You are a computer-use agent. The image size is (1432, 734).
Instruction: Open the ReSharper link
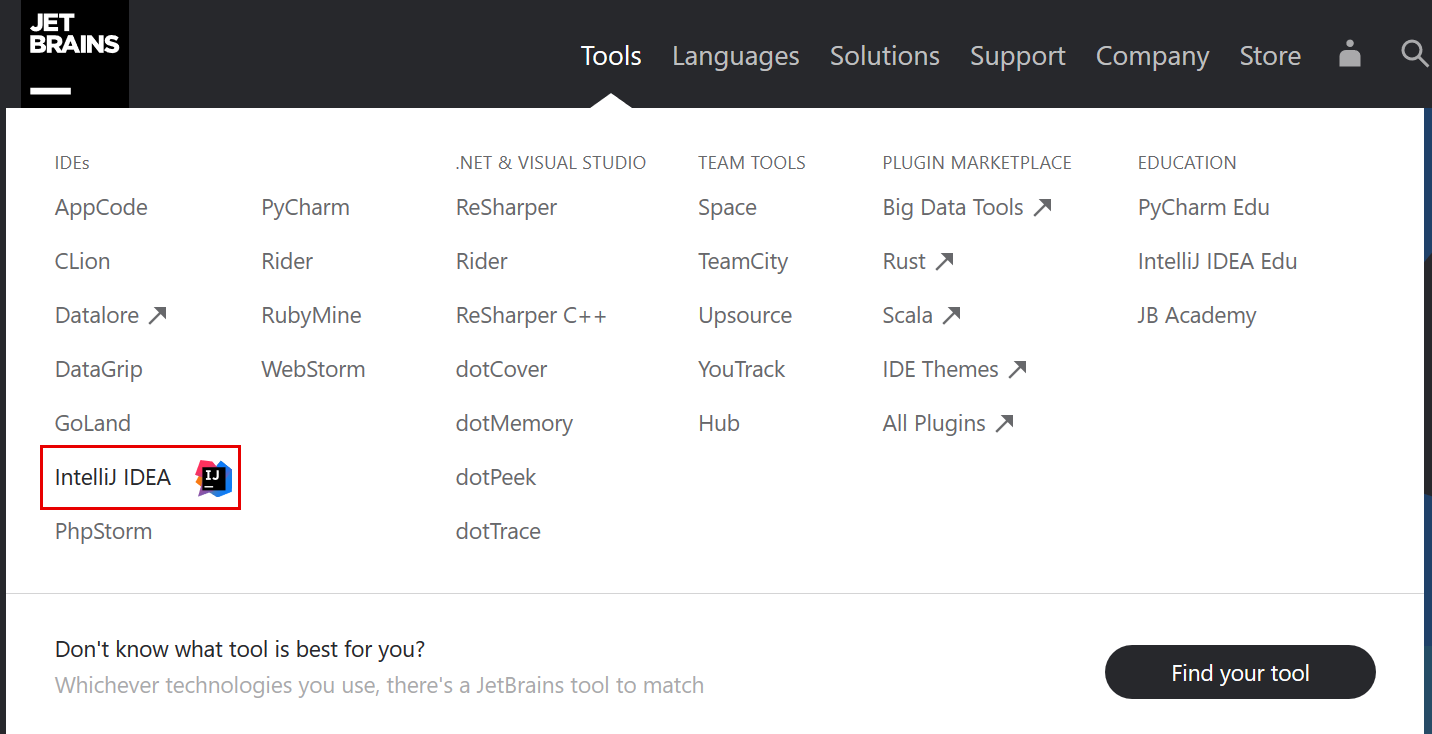point(506,208)
